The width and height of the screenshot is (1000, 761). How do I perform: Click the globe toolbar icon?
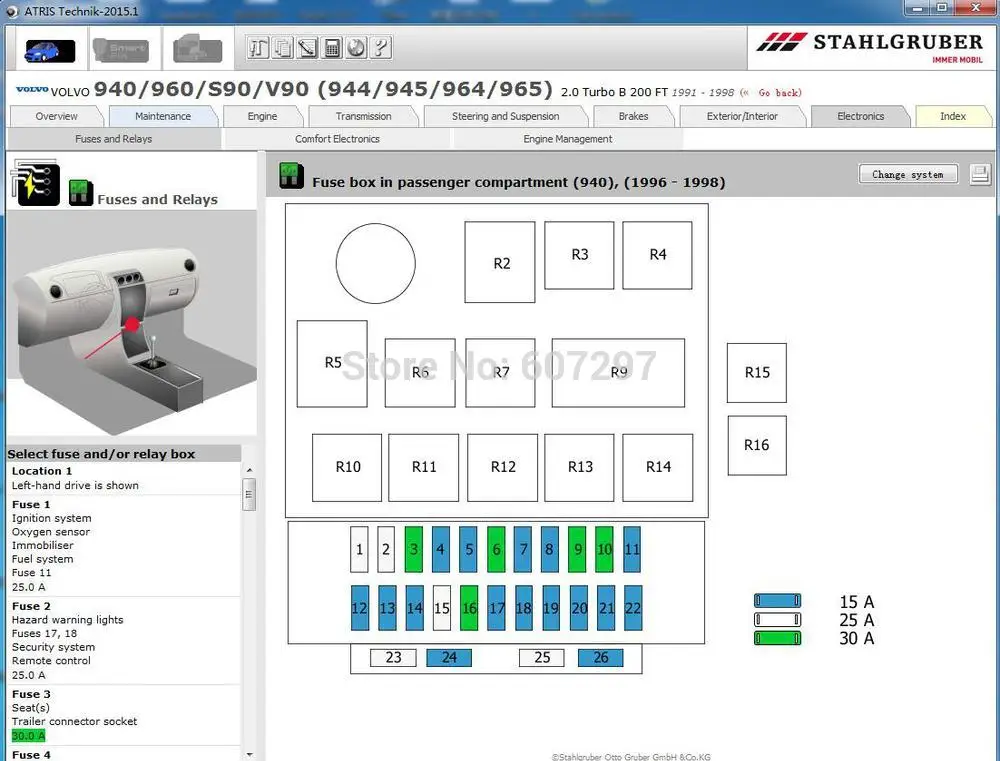pos(356,48)
